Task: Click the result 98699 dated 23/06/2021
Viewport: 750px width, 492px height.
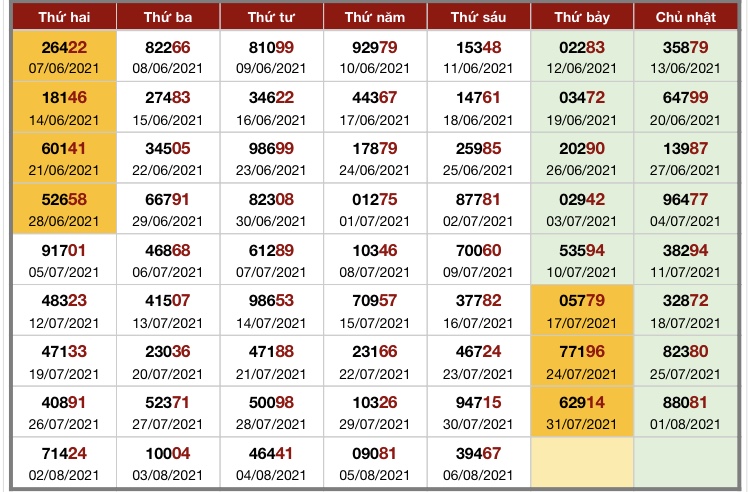Action: tap(271, 158)
